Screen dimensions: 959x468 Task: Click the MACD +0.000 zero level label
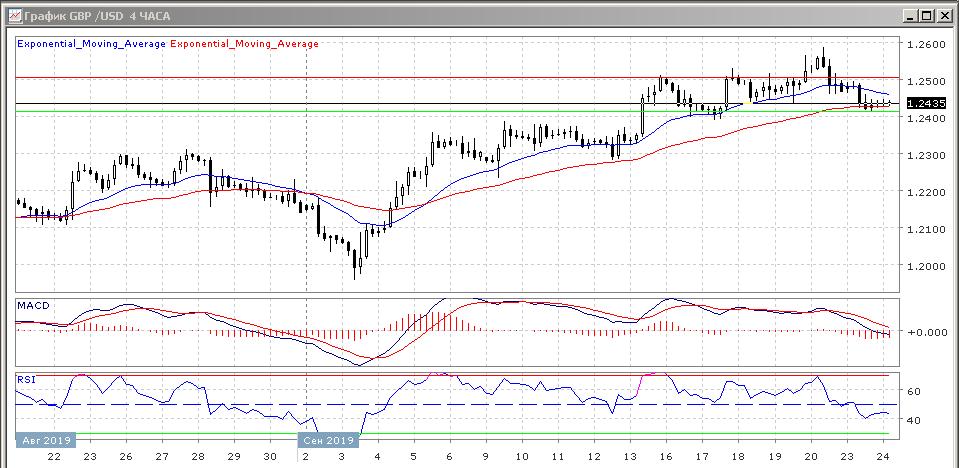pyautogui.click(x=922, y=332)
